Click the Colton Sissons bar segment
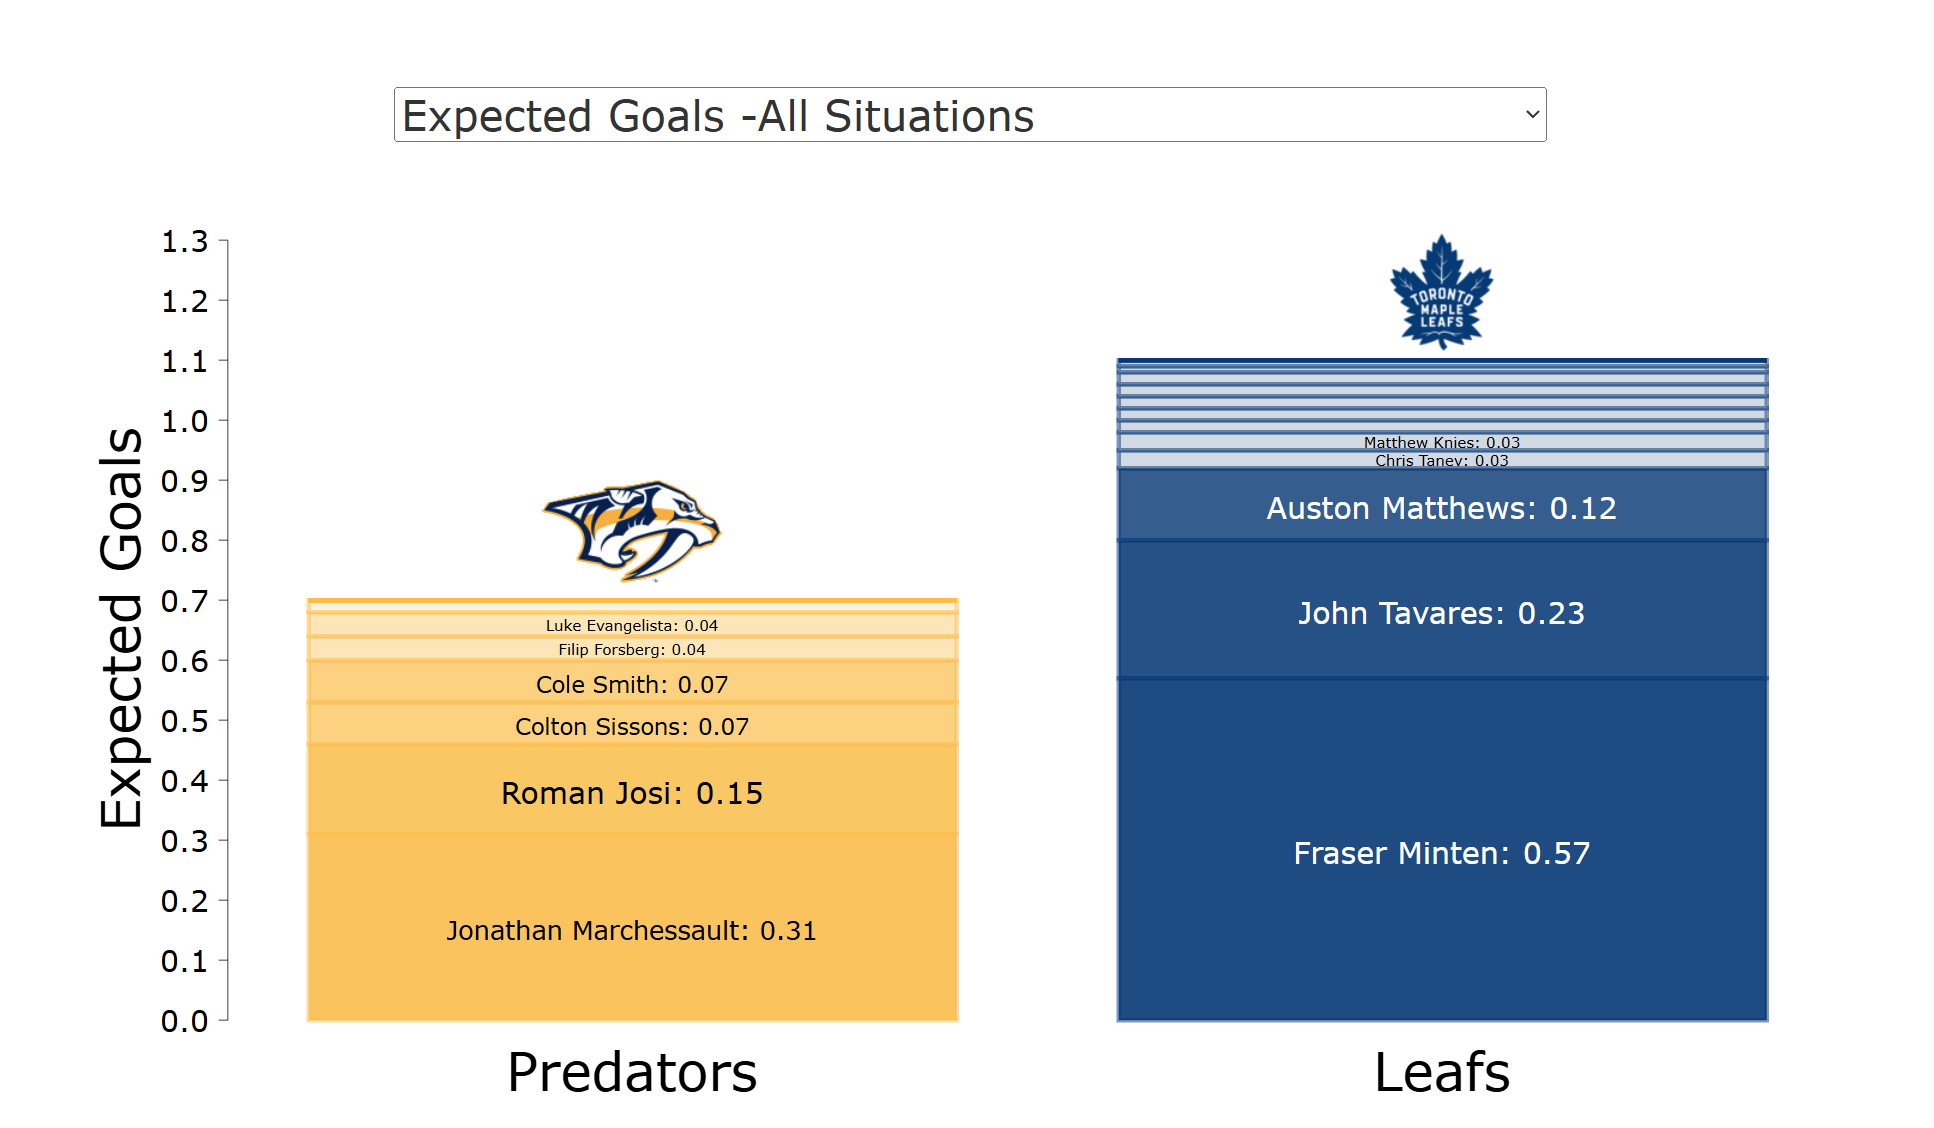The image size is (1934, 1128). [x=632, y=726]
